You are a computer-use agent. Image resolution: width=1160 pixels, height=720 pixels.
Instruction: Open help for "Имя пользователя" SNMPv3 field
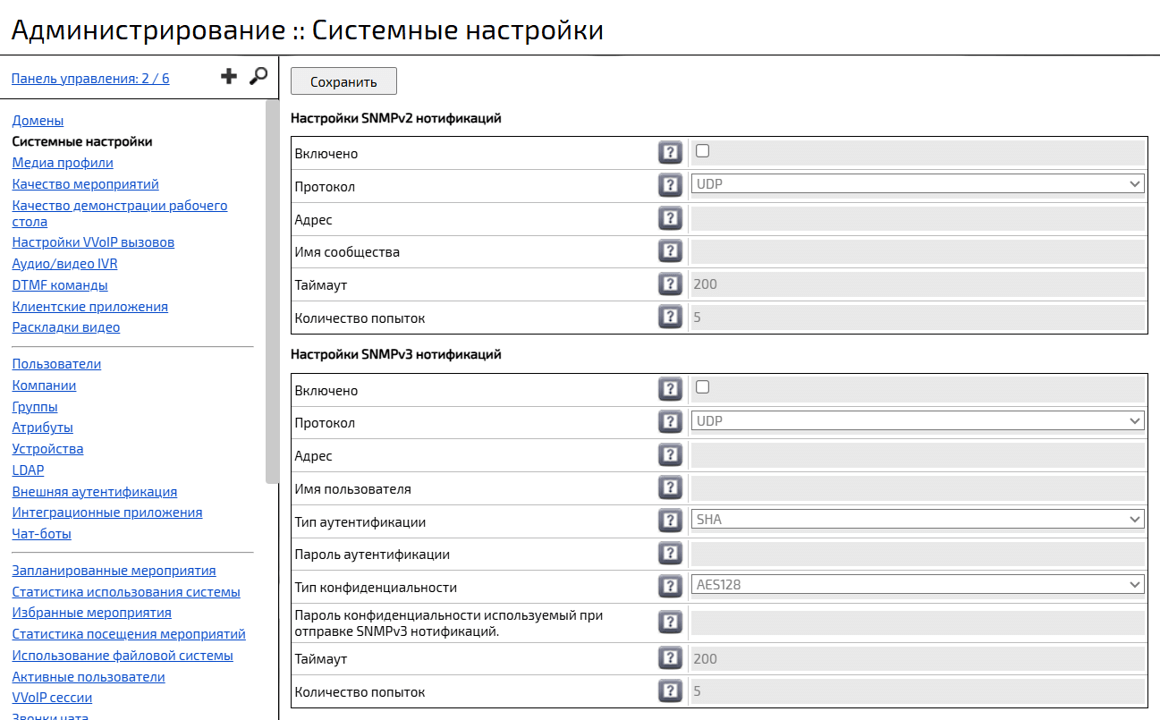tap(670, 487)
